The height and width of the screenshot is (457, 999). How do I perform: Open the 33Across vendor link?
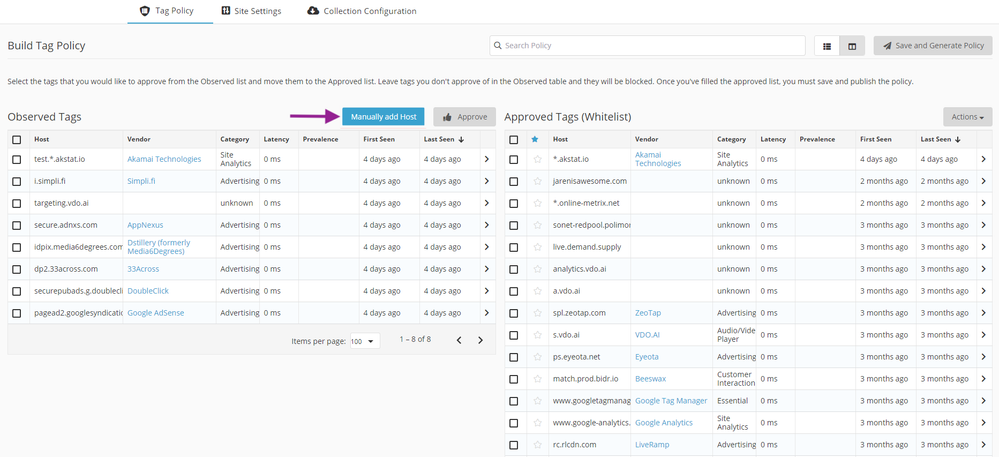pyautogui.click(x=143, y=269)
